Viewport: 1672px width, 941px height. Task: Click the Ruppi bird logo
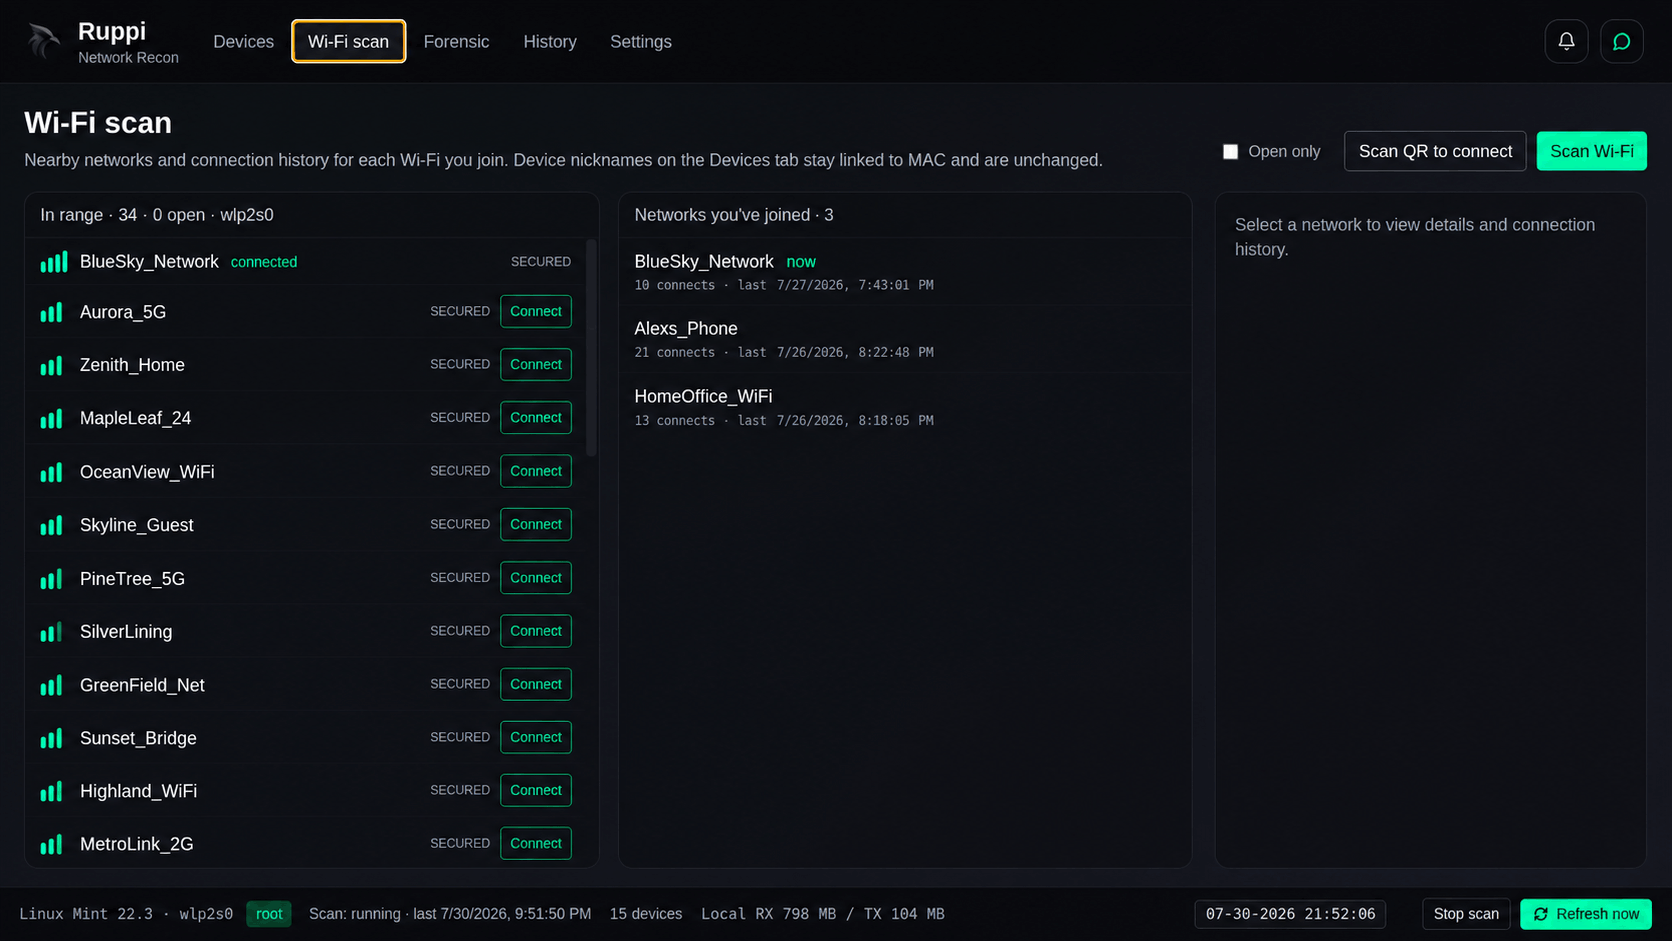(x=44, y=41)
